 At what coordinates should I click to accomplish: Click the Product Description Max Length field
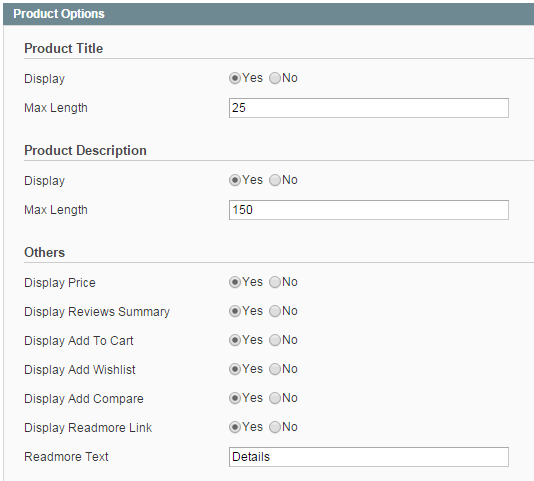(369, 210)
